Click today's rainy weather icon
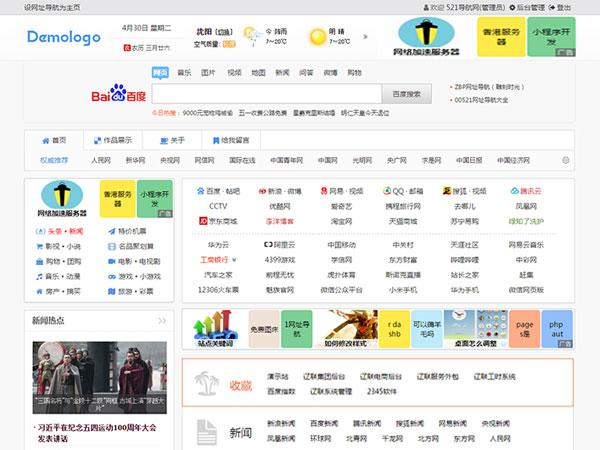 [252, 36]
